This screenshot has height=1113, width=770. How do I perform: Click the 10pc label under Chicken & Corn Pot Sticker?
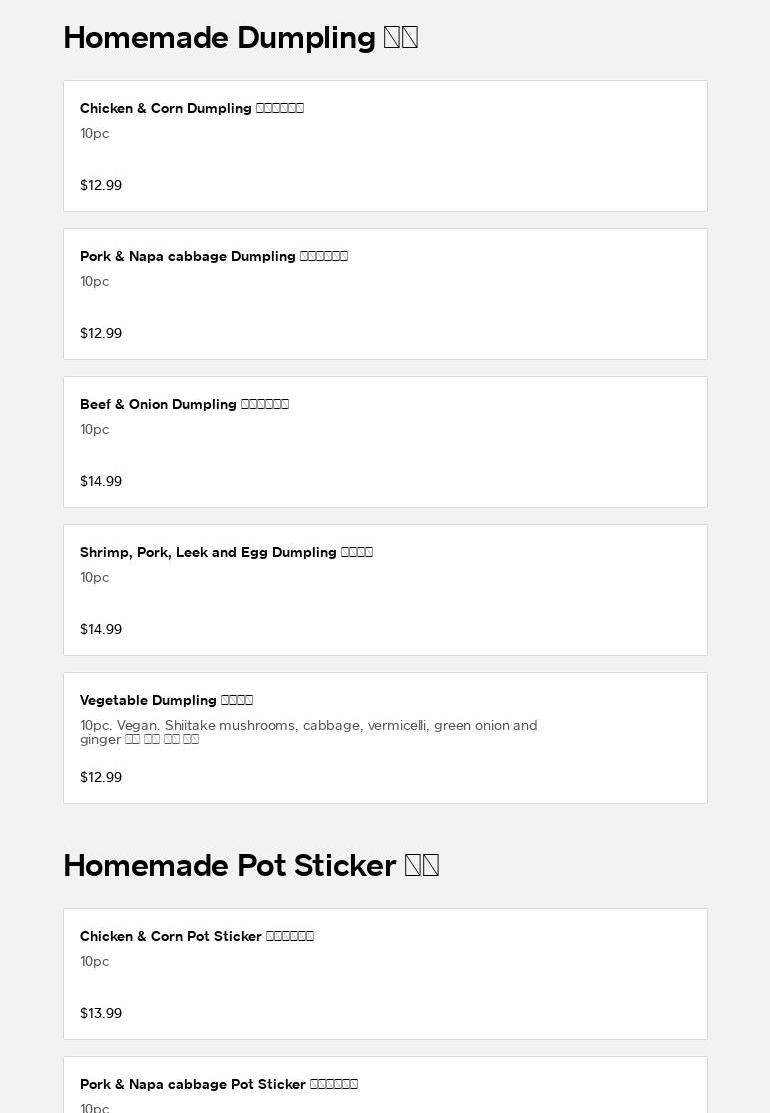[x=95, y=961]
